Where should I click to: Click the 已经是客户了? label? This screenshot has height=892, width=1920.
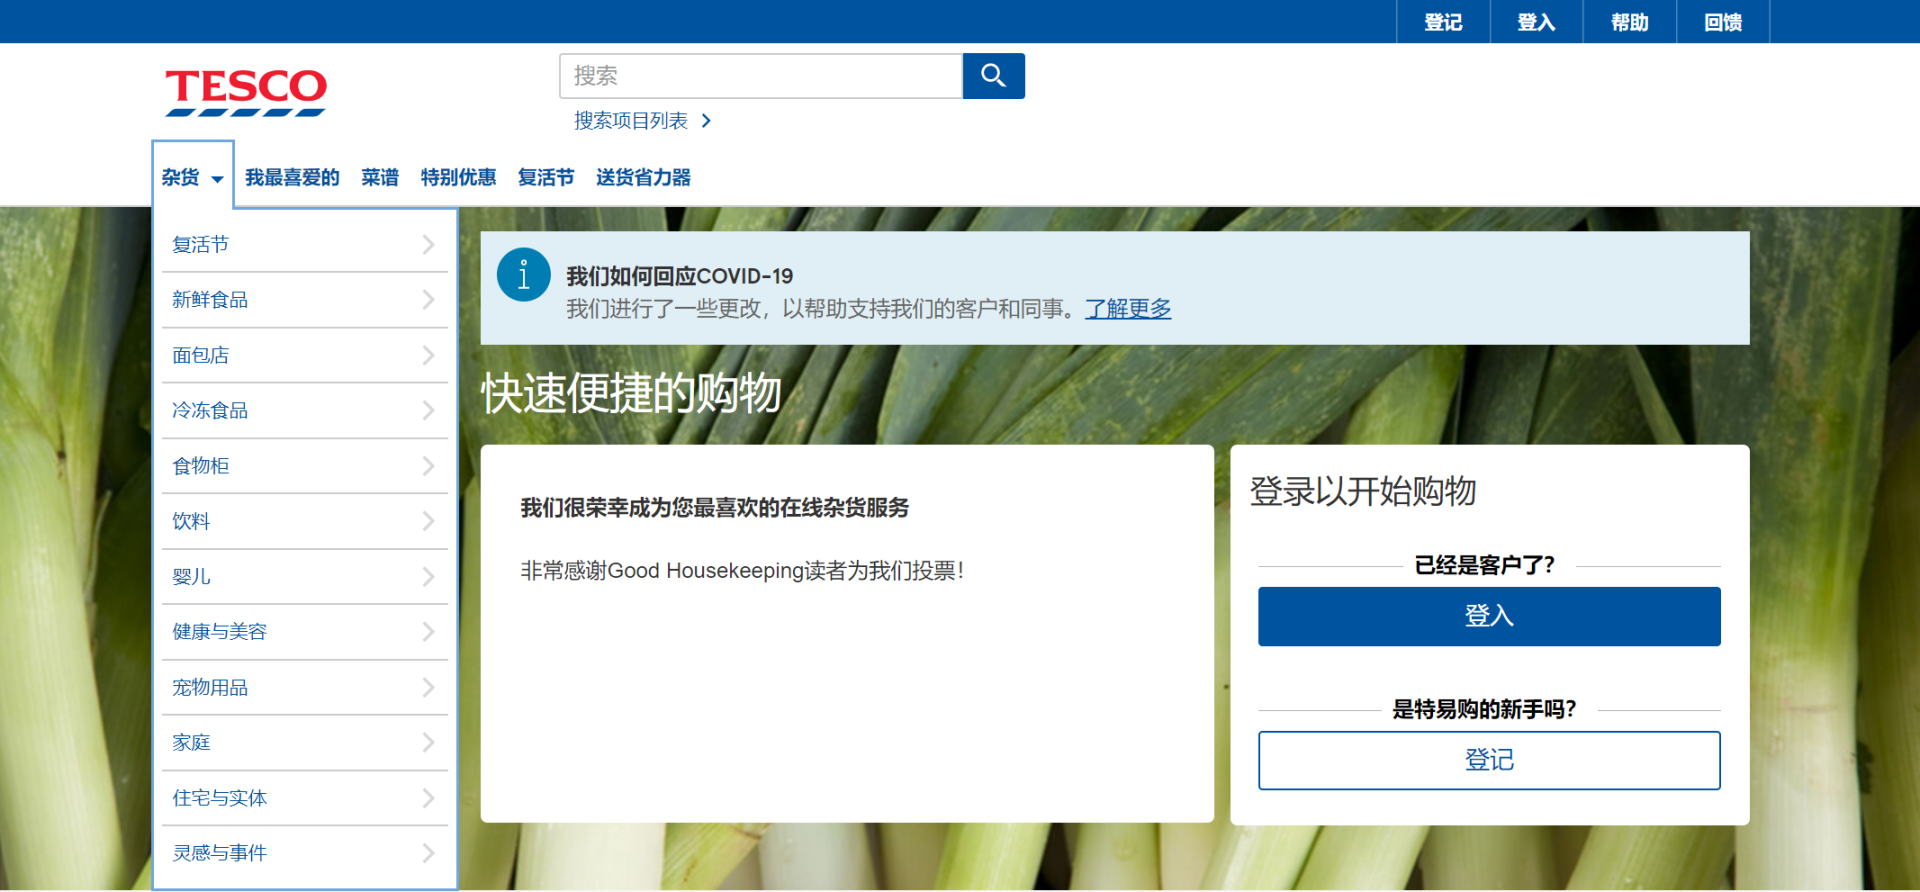(1485, 566)
